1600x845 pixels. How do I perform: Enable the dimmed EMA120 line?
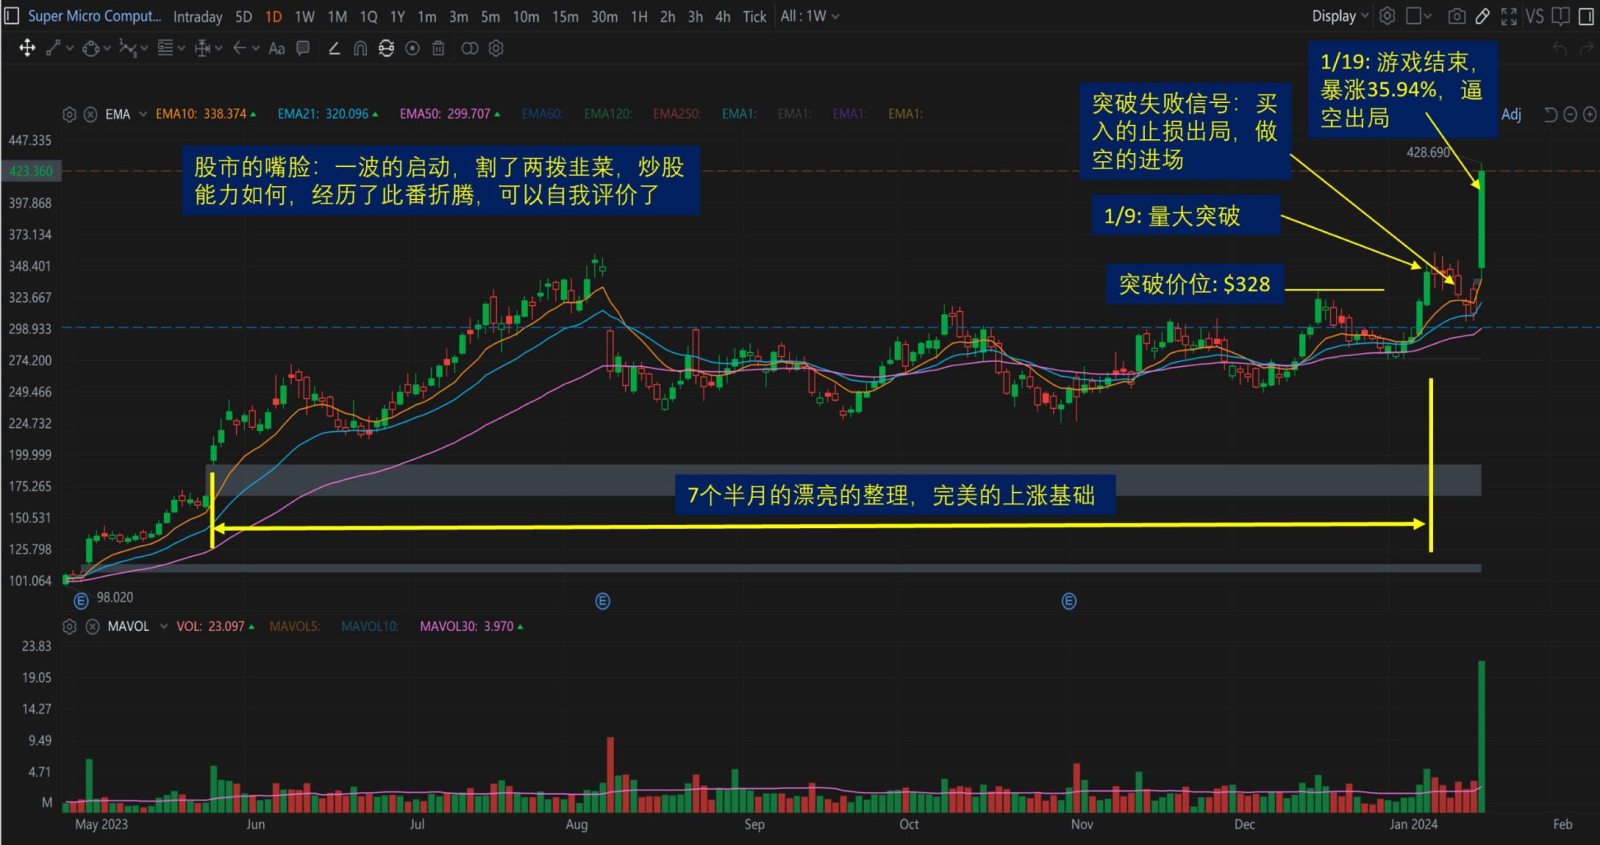(x=608, y=114)
